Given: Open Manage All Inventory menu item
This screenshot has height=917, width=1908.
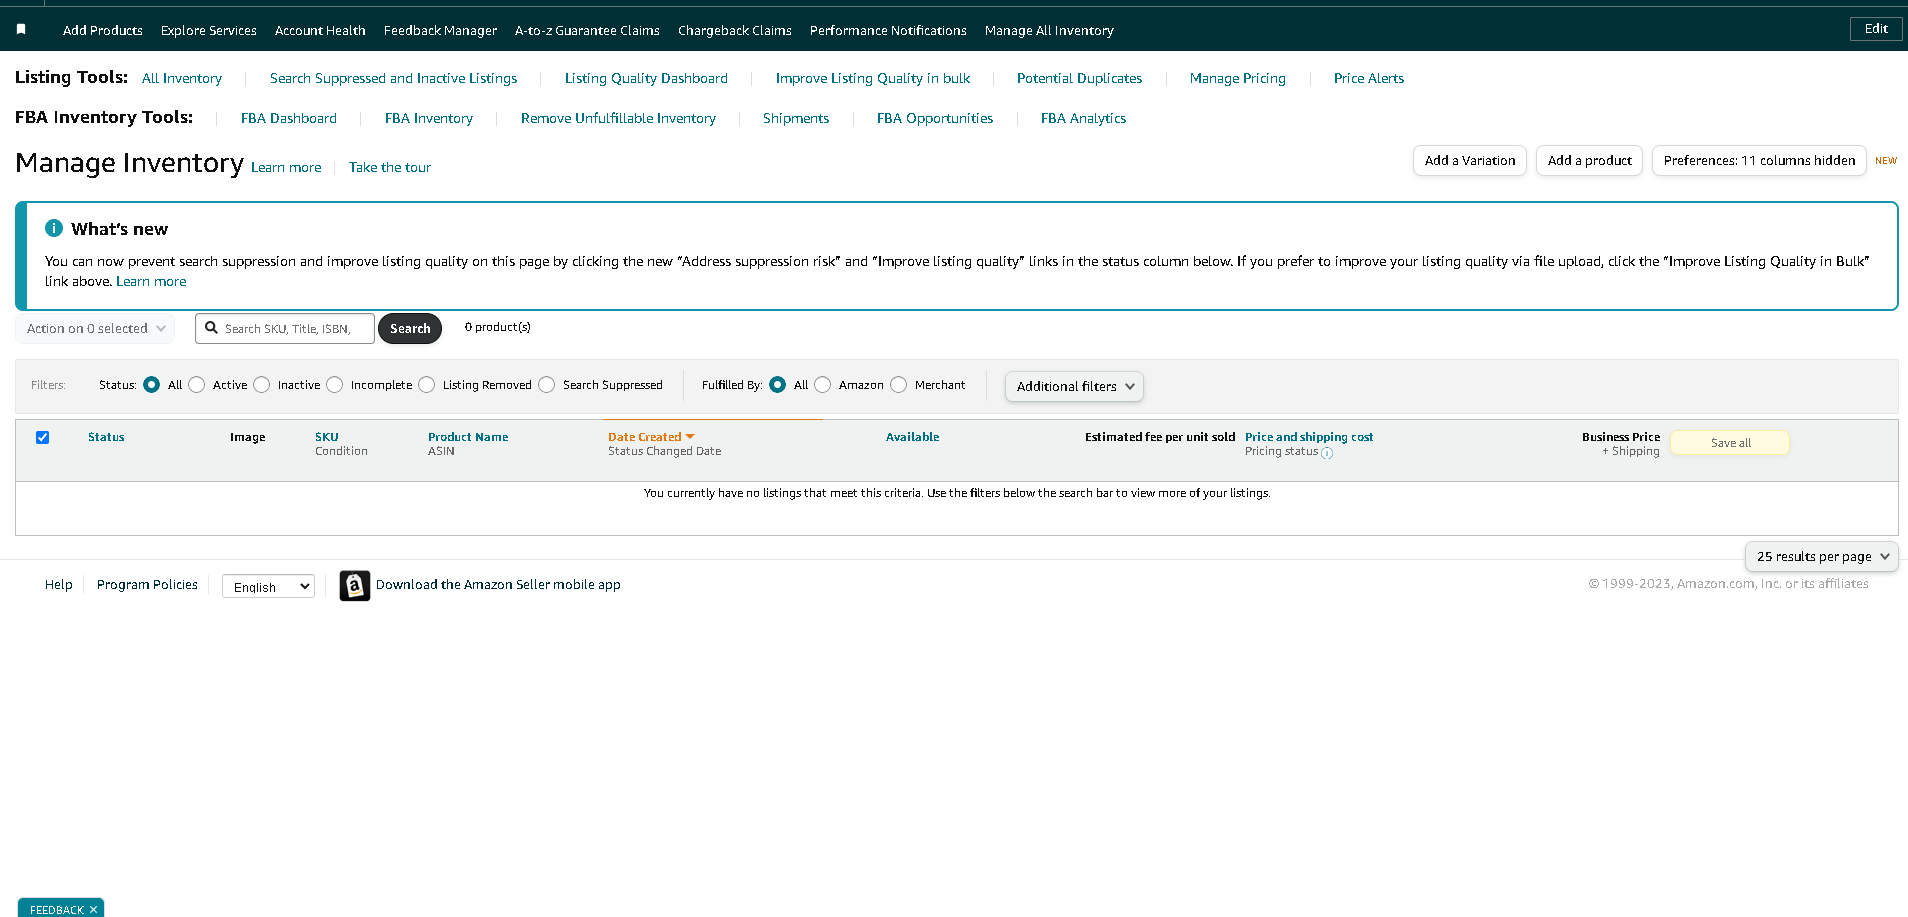Looking at the screenshot, I should coord(1049,30).
